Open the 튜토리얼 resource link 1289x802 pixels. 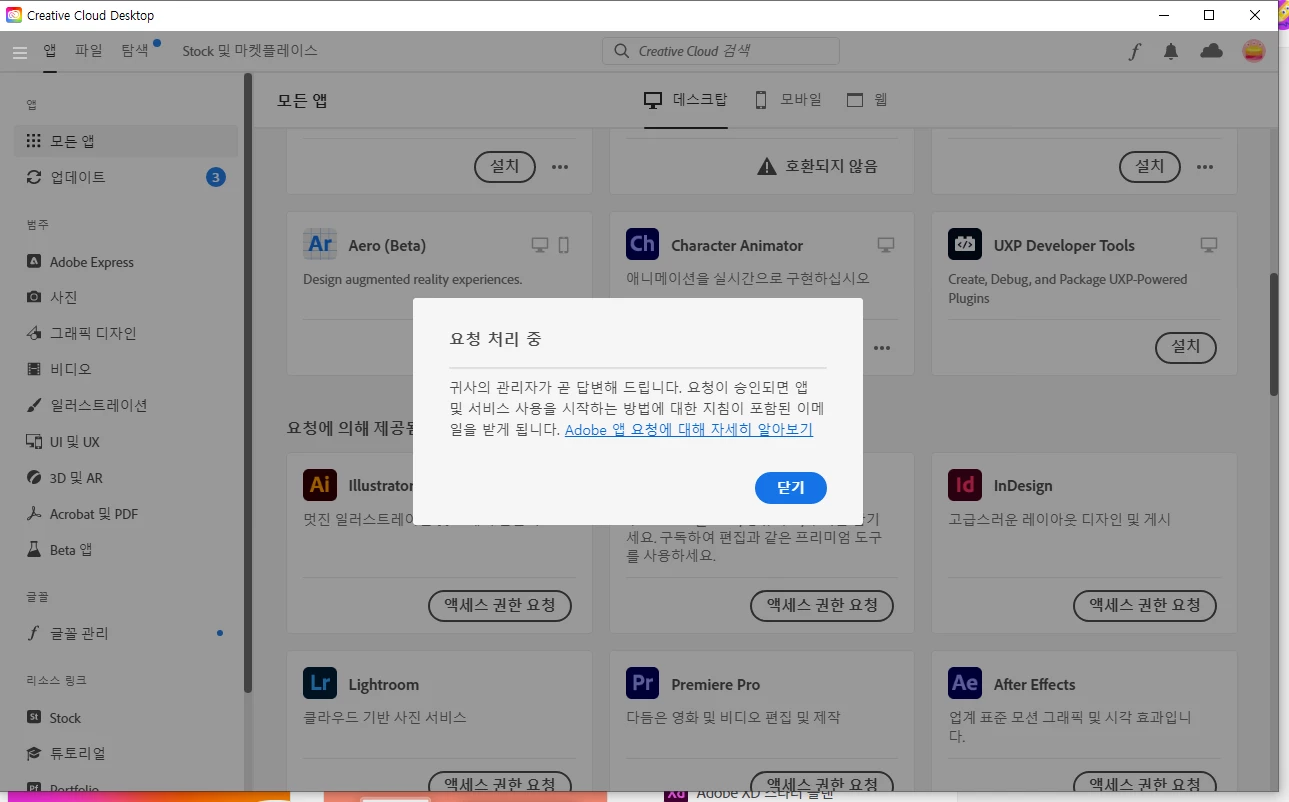click(126, 753)
